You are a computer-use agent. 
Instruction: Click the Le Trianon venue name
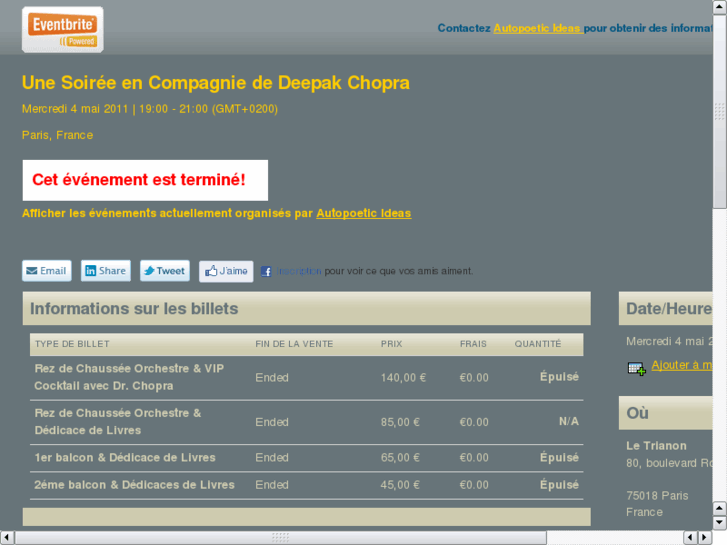656,446
